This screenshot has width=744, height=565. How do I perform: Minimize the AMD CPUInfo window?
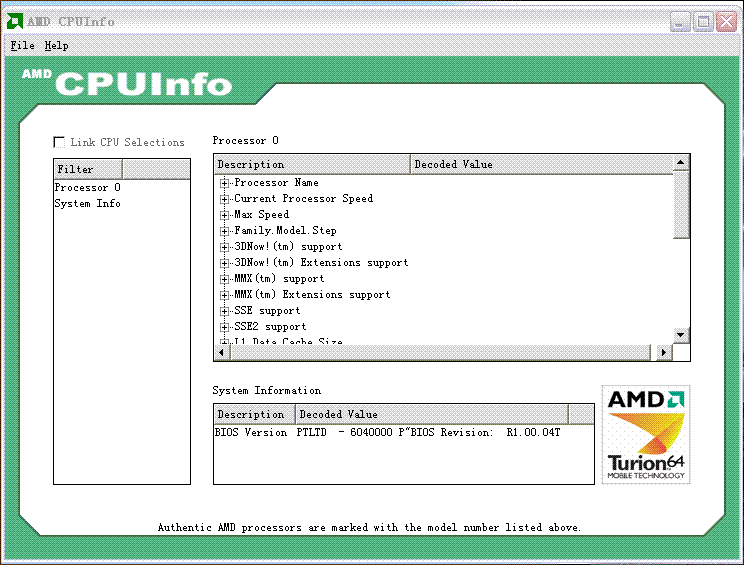point(680,22)
